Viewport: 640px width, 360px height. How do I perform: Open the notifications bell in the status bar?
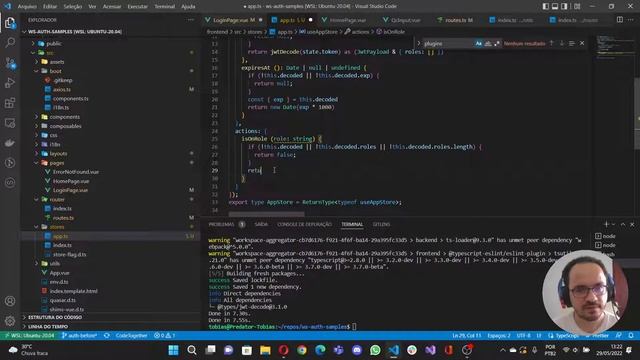tap(631, 336)
